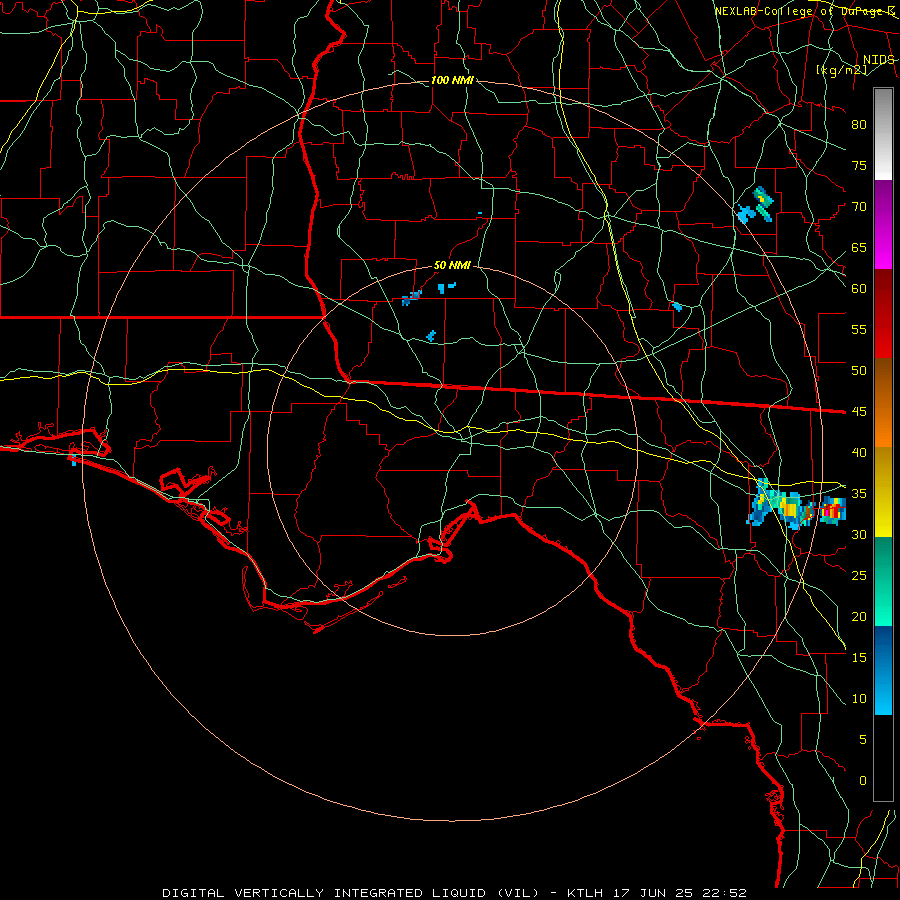This screenshot has height=900, width=900.
Task: Click the '60' value on the scale
Action: click(859, 289)
